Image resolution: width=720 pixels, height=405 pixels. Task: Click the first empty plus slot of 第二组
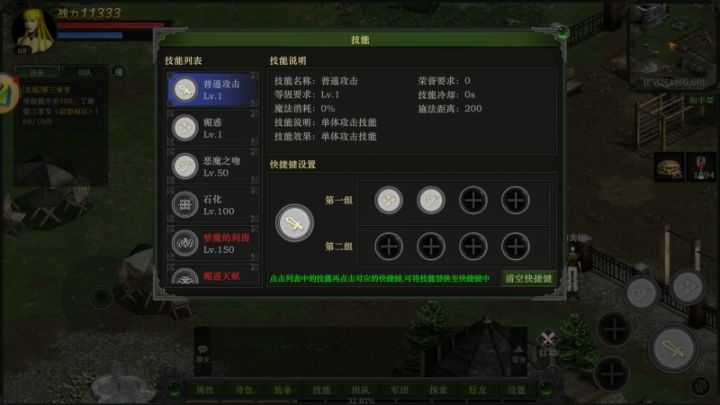pos(388,247)
